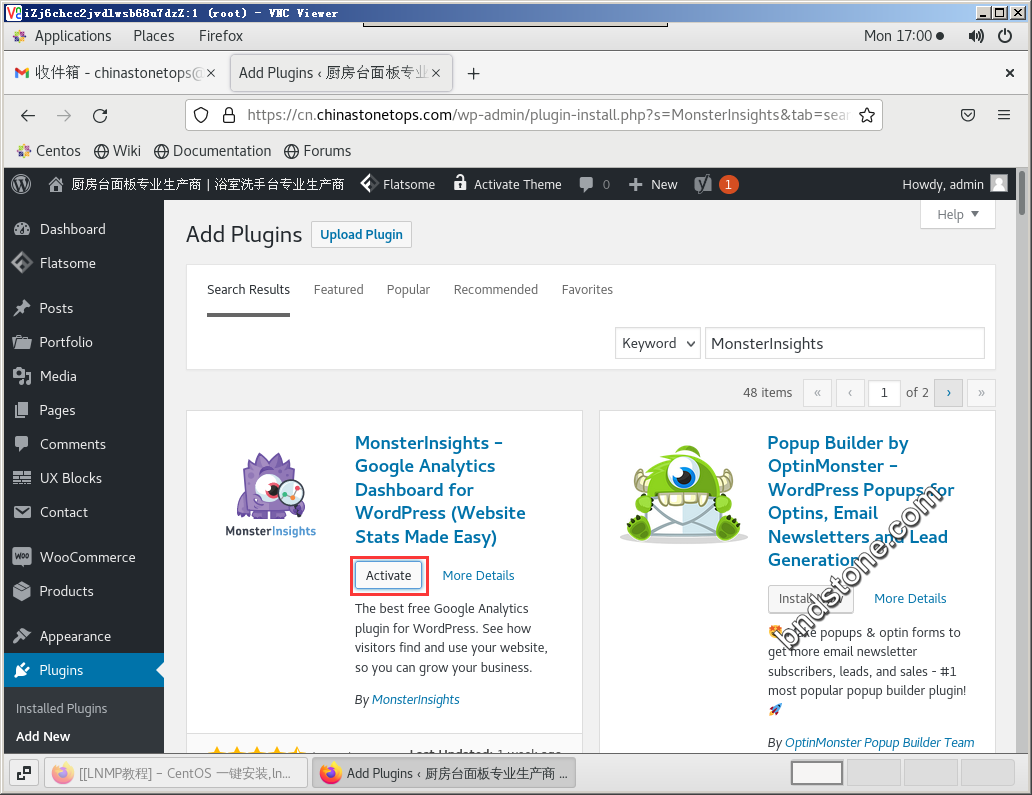The image size is (1032, 795).
Task: Switch to the Favorites tab
Action: (587, 290)
